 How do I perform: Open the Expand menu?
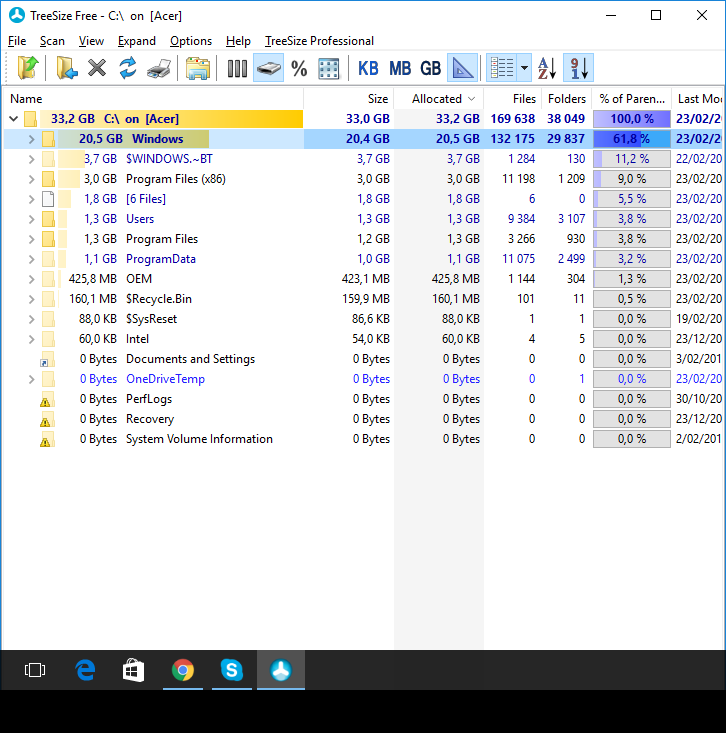coord(137,41)
